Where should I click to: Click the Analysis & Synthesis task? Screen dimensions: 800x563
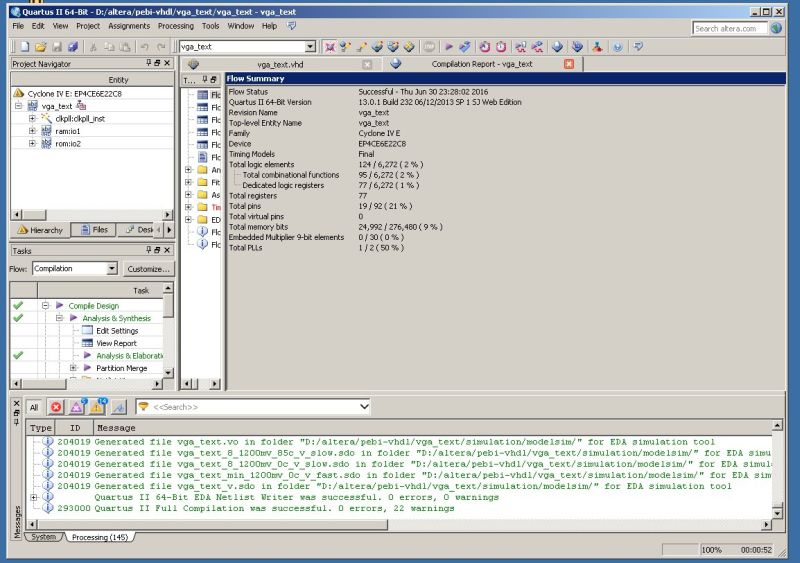click(x=116, y=318)
